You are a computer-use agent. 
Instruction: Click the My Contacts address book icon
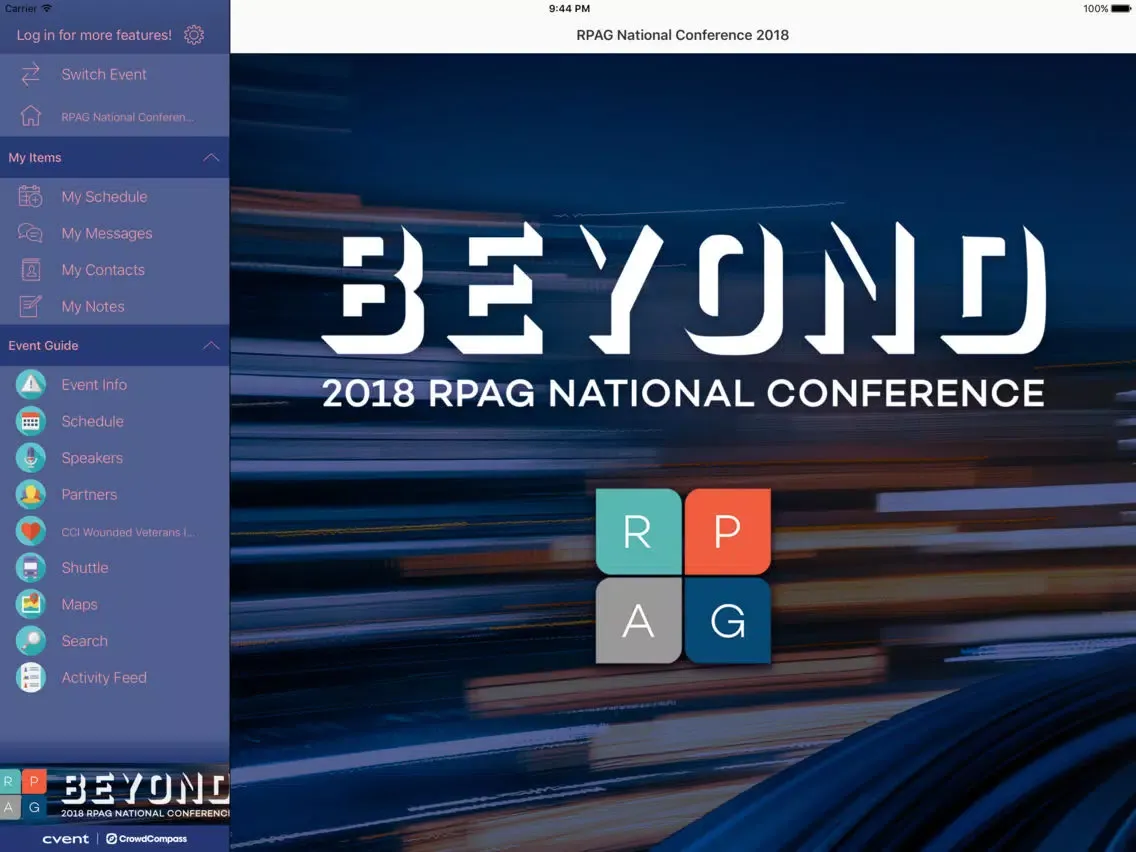point(30,270)
